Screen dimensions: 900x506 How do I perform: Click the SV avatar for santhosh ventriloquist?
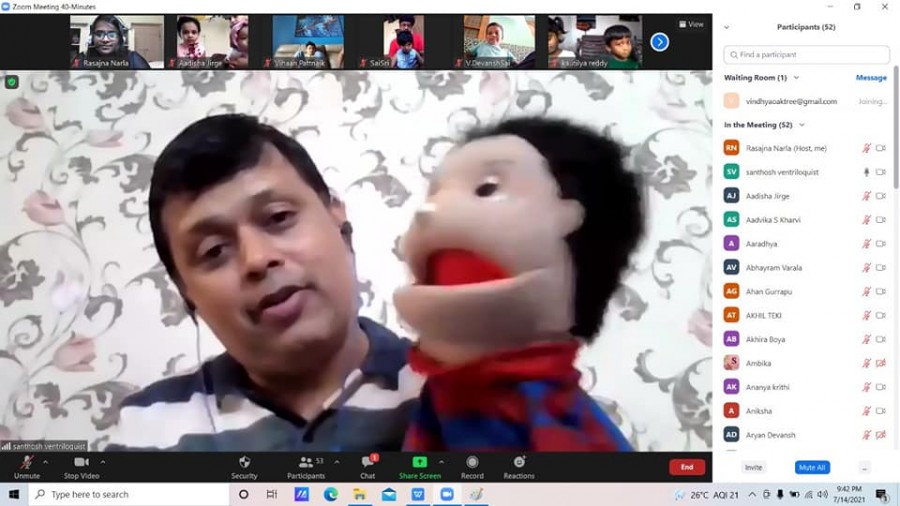pos(731,172)
